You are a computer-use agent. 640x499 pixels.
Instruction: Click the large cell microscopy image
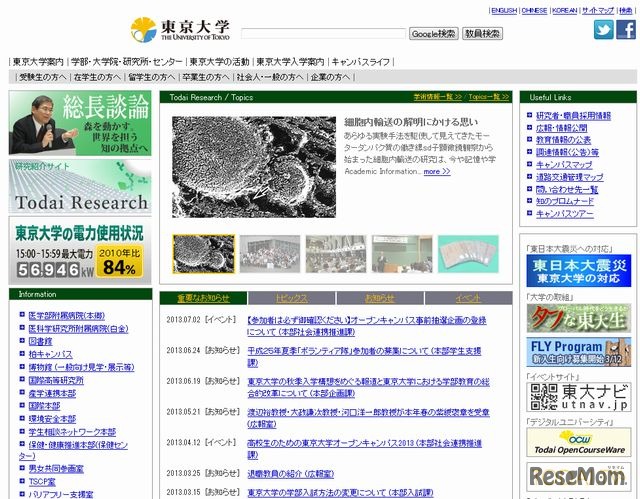coord(254,167)
